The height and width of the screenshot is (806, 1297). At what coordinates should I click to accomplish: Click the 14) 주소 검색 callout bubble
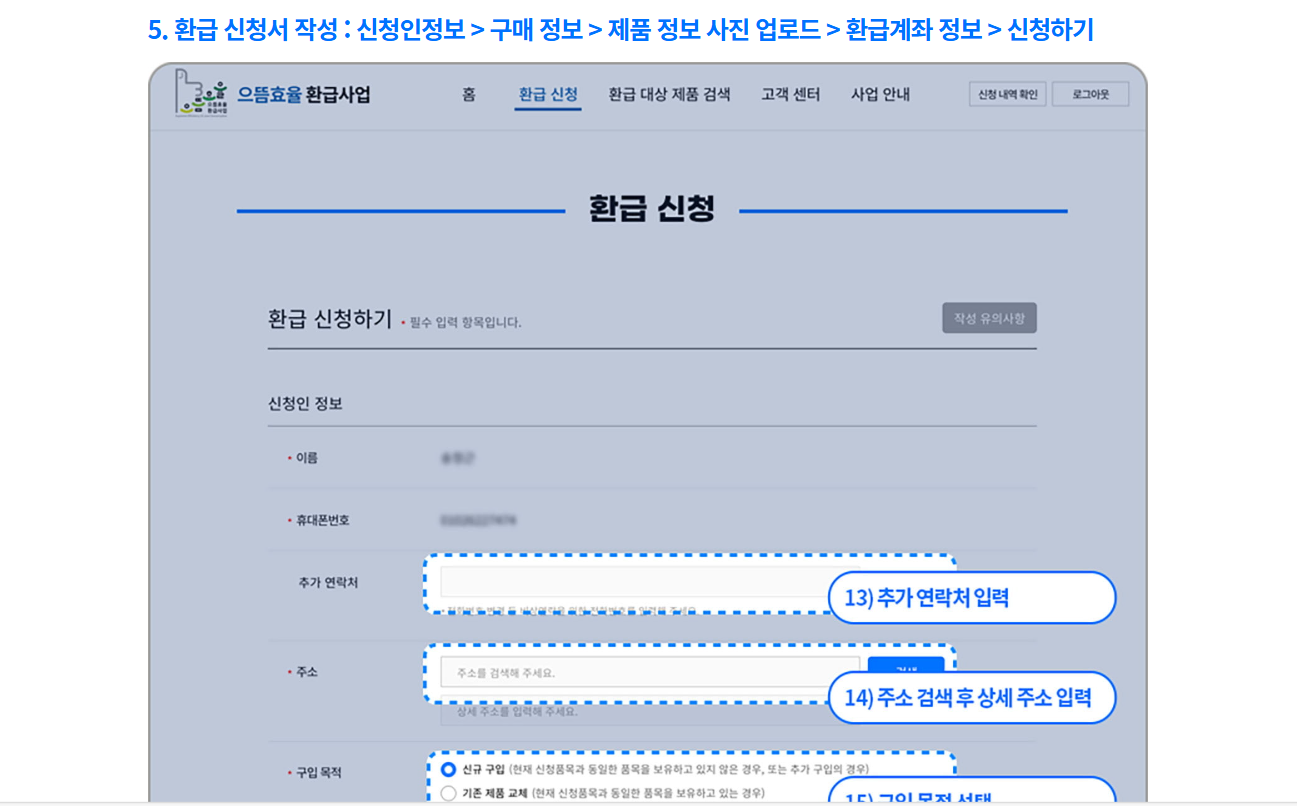pos(971,697)
